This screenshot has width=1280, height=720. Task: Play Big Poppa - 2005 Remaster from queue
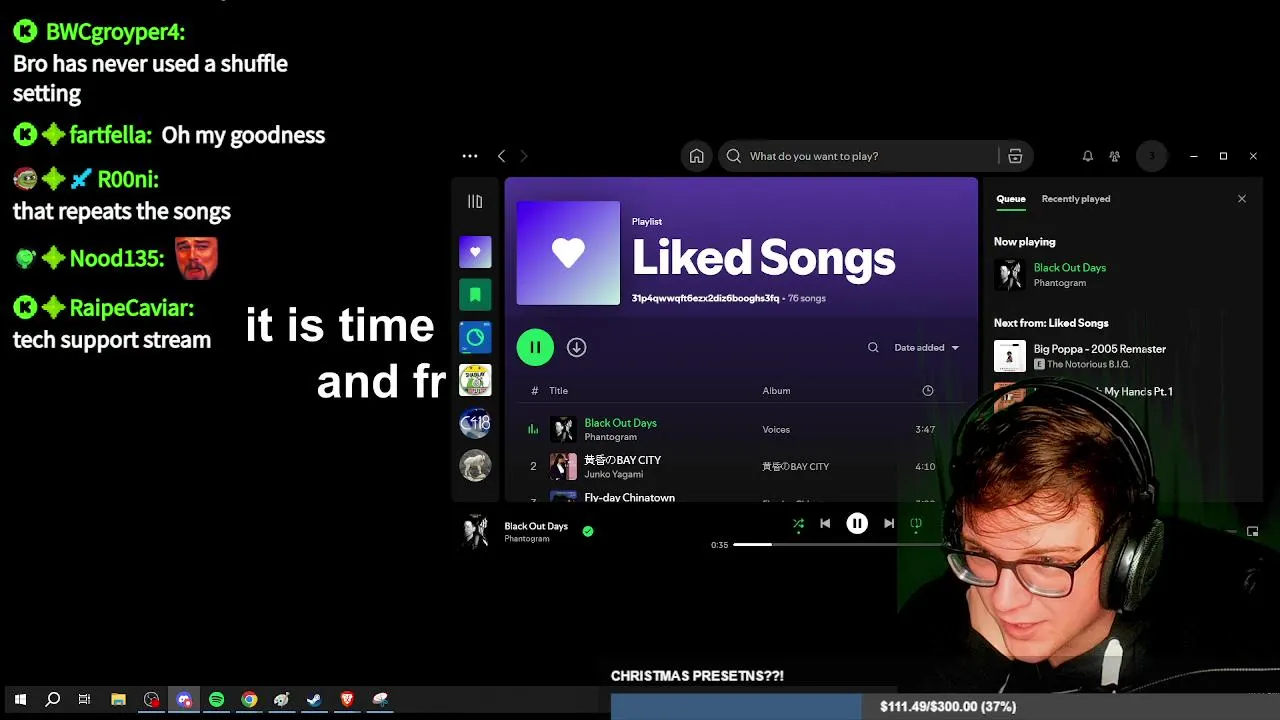pyautogui.click(x=1099, y=349)
